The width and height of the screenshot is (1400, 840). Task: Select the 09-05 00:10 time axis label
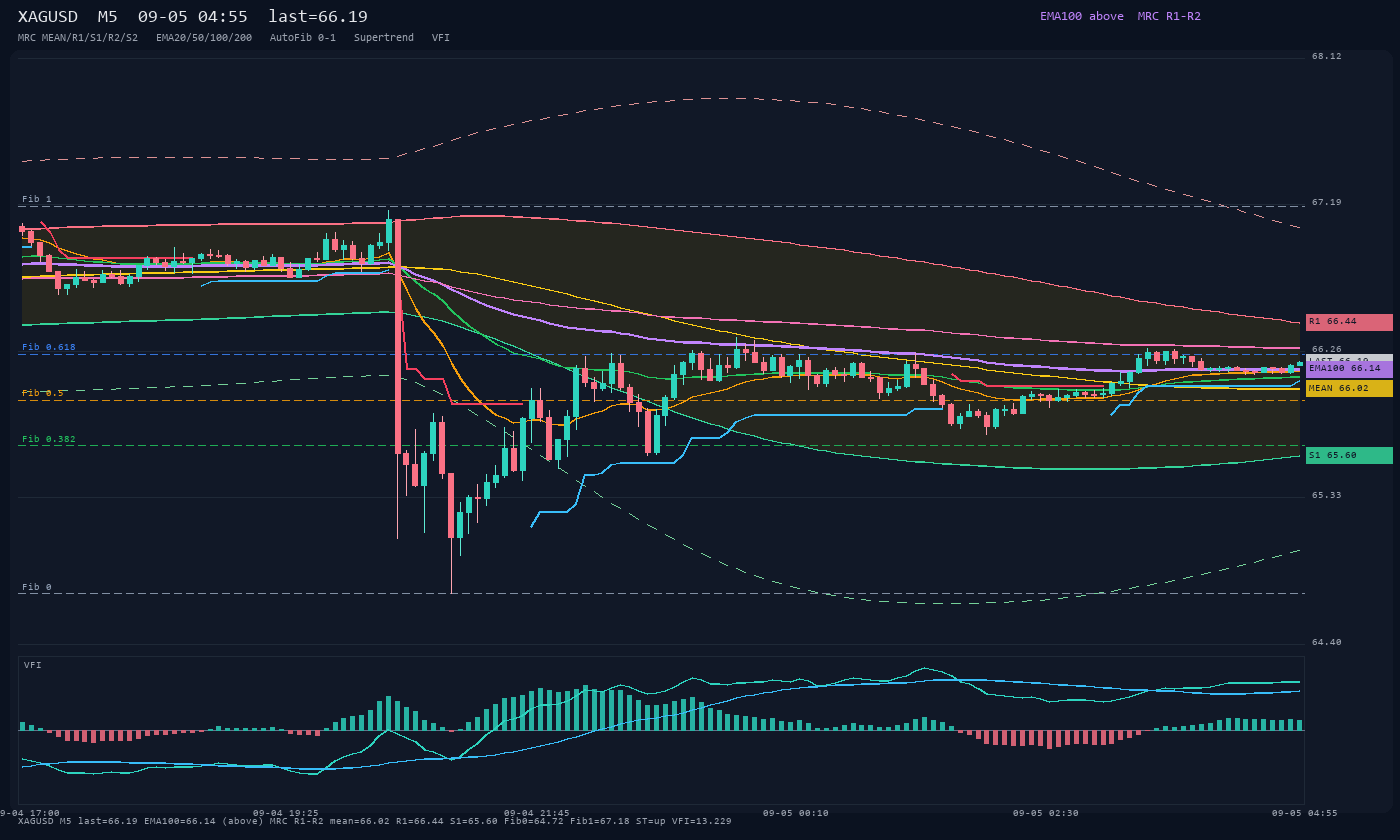796,813
